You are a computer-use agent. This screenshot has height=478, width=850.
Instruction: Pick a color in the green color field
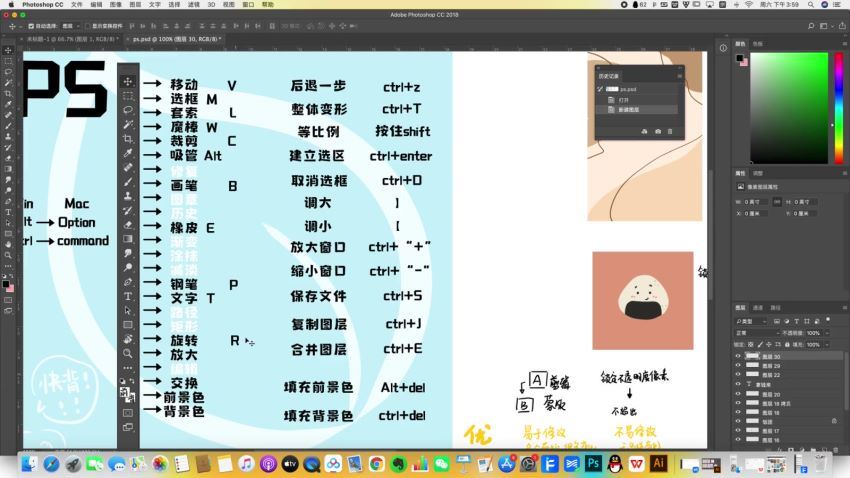(789, 107)
